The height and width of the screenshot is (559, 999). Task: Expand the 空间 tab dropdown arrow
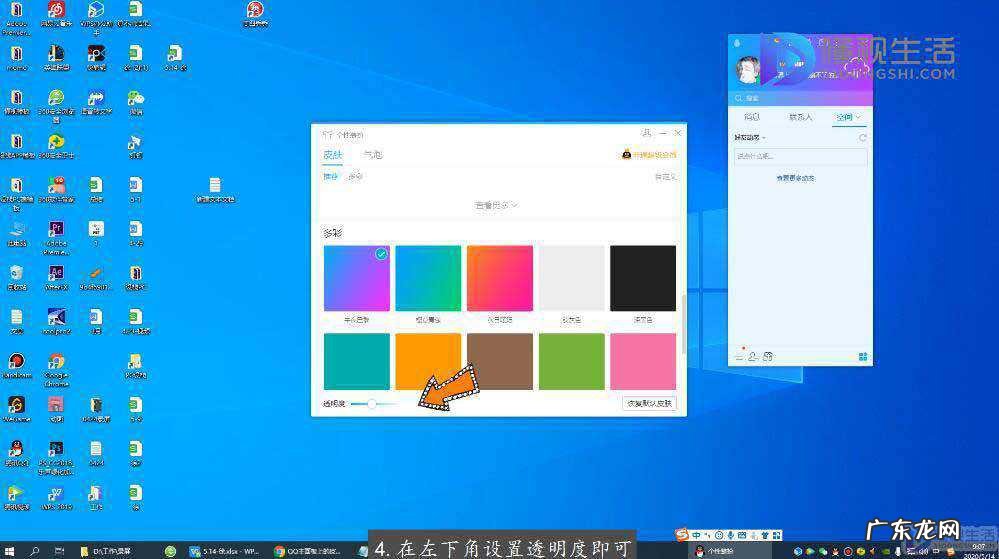tap(858, 117)
